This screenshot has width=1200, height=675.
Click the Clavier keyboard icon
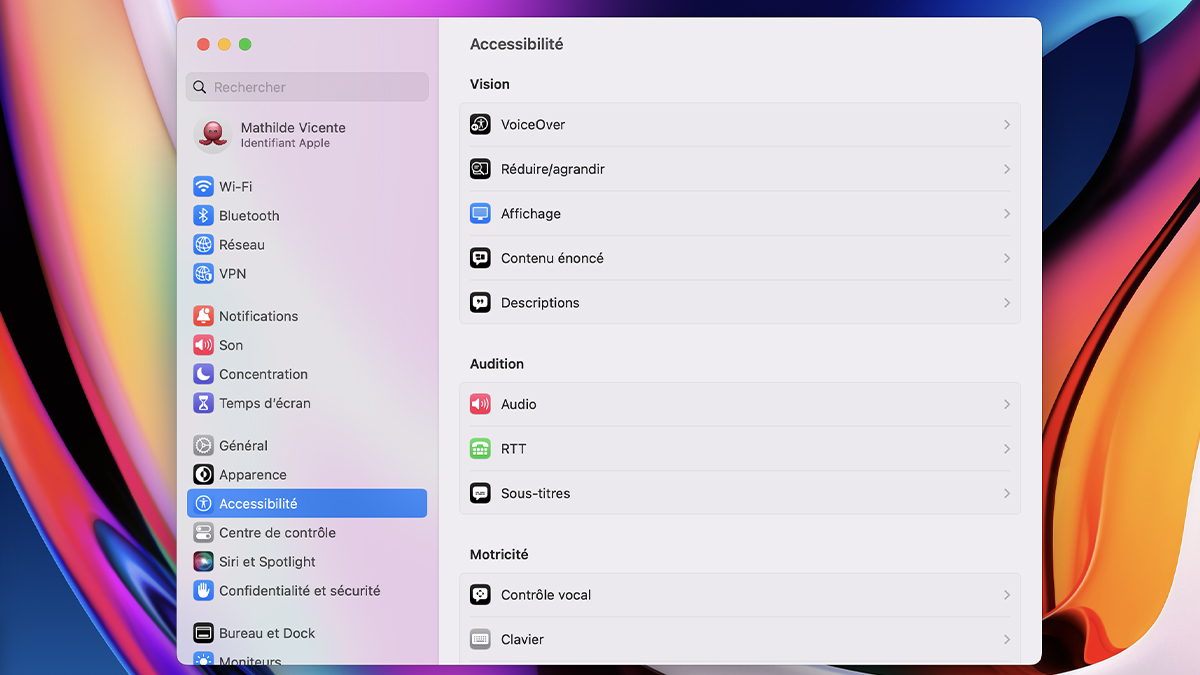point(480,639)
